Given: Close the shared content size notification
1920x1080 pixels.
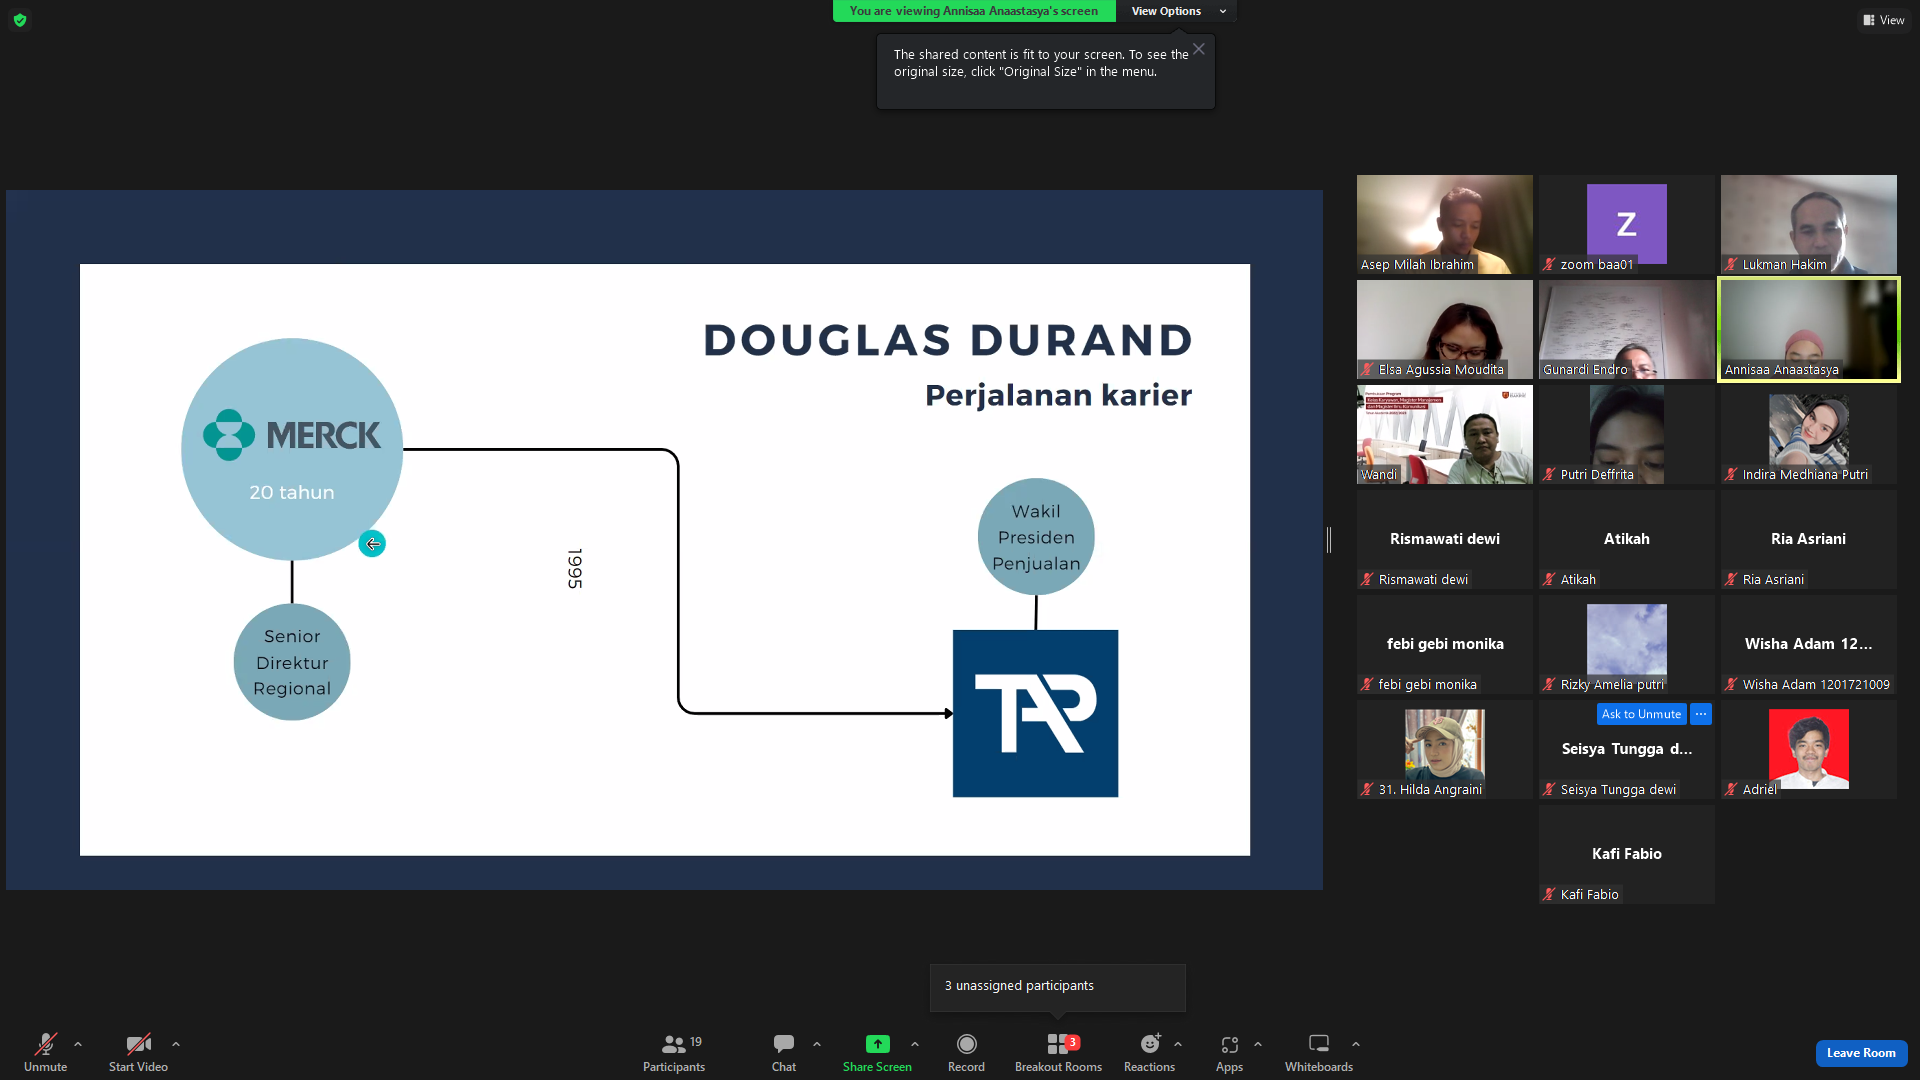Looking at the screenshot, I should (x=1198, y=49).
